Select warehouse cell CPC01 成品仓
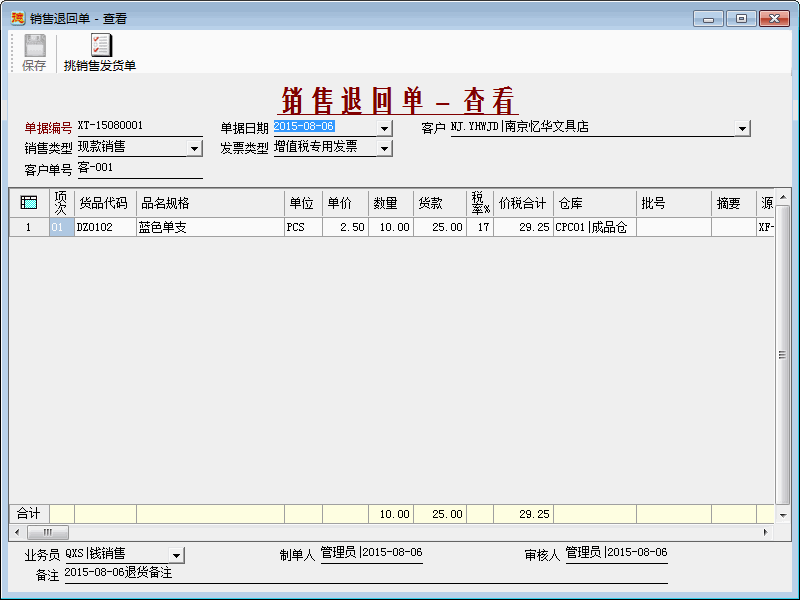Image resolution: width=800 pixels, height=600 pixels. coord(595,227)
